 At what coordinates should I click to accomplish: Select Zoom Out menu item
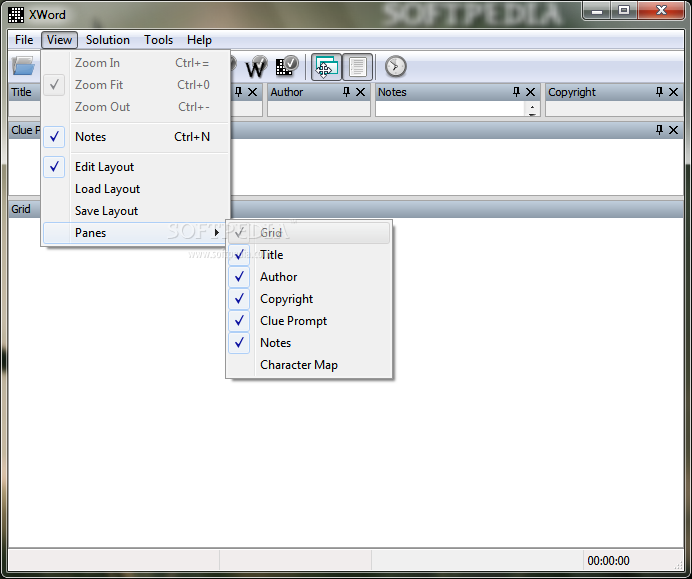[136, 107]
